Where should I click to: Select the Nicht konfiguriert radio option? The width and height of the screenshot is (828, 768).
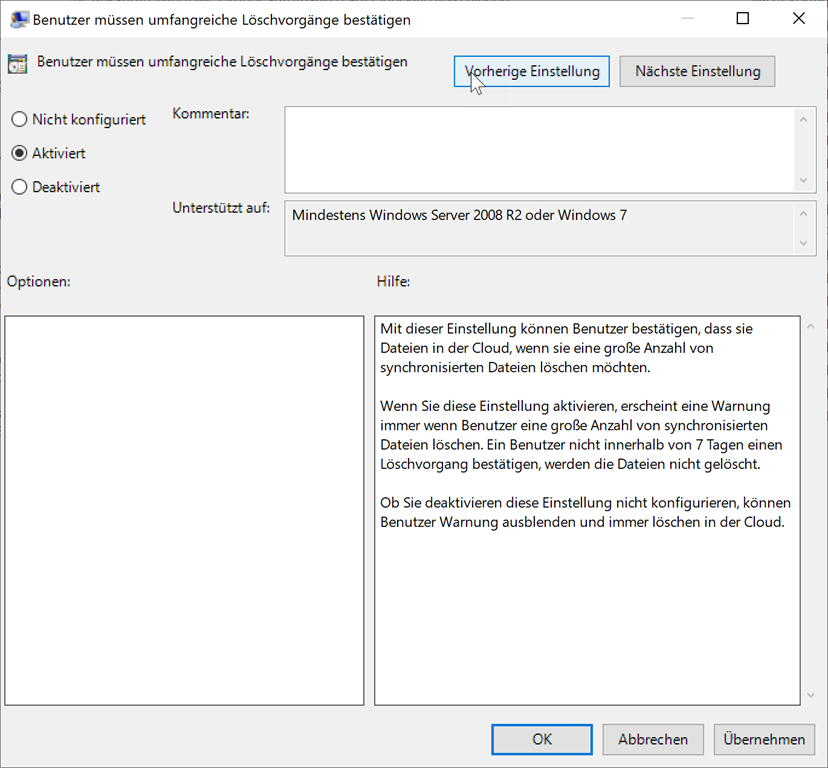click(19, 120)
